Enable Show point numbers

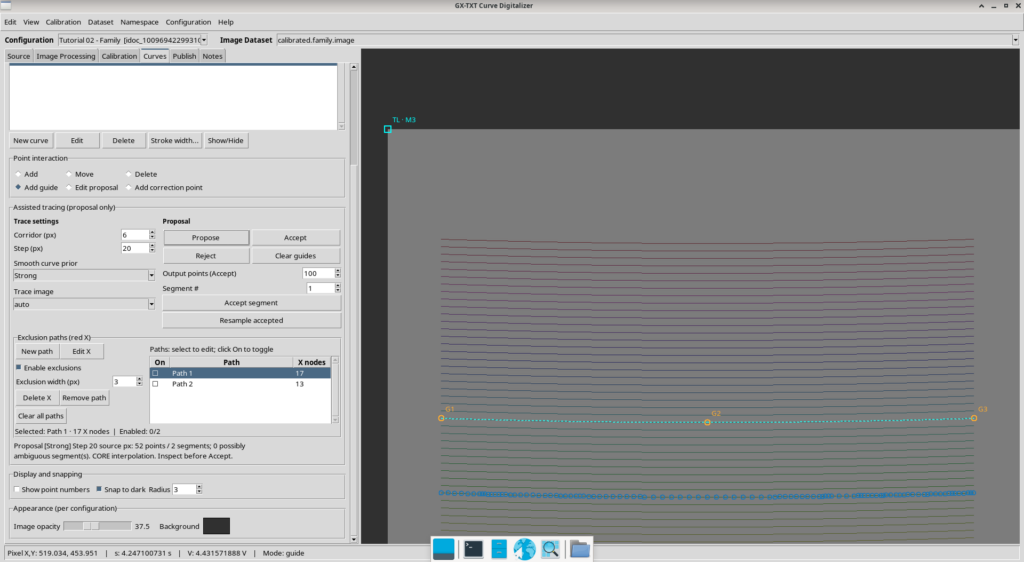(x=17, y=489)
